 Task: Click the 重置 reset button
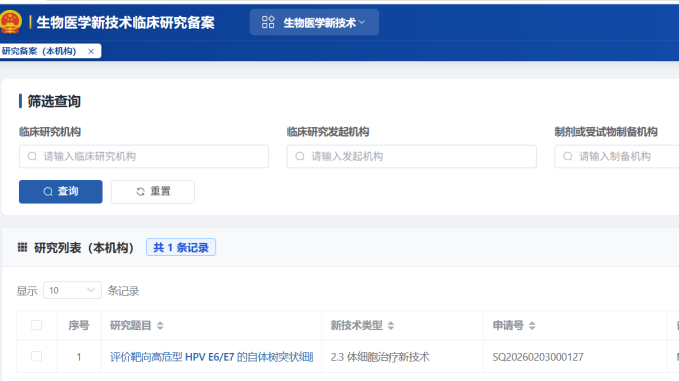[153, 191]
